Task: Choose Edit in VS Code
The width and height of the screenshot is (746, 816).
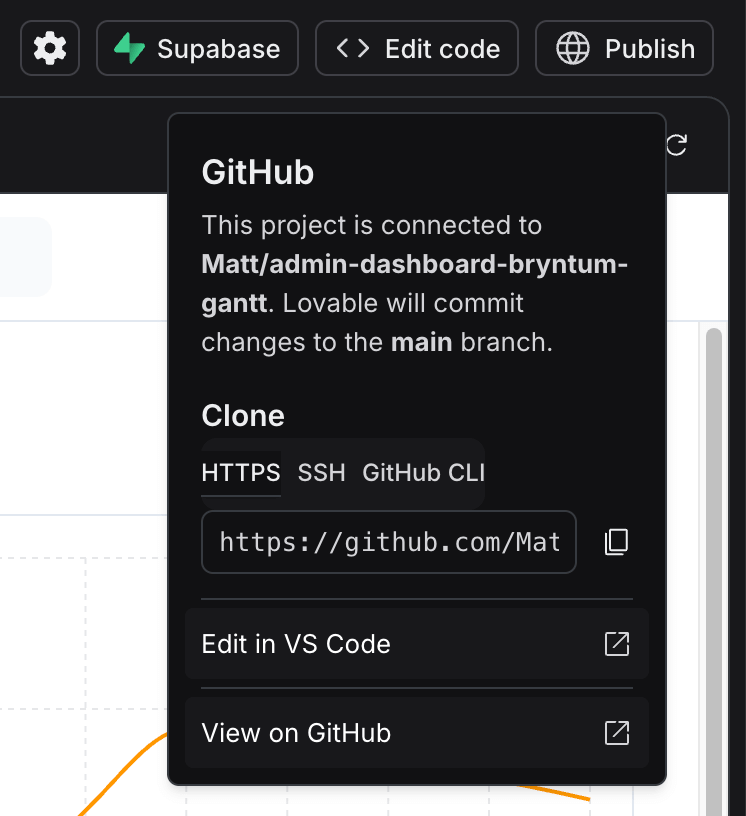Action: [417, 644]
